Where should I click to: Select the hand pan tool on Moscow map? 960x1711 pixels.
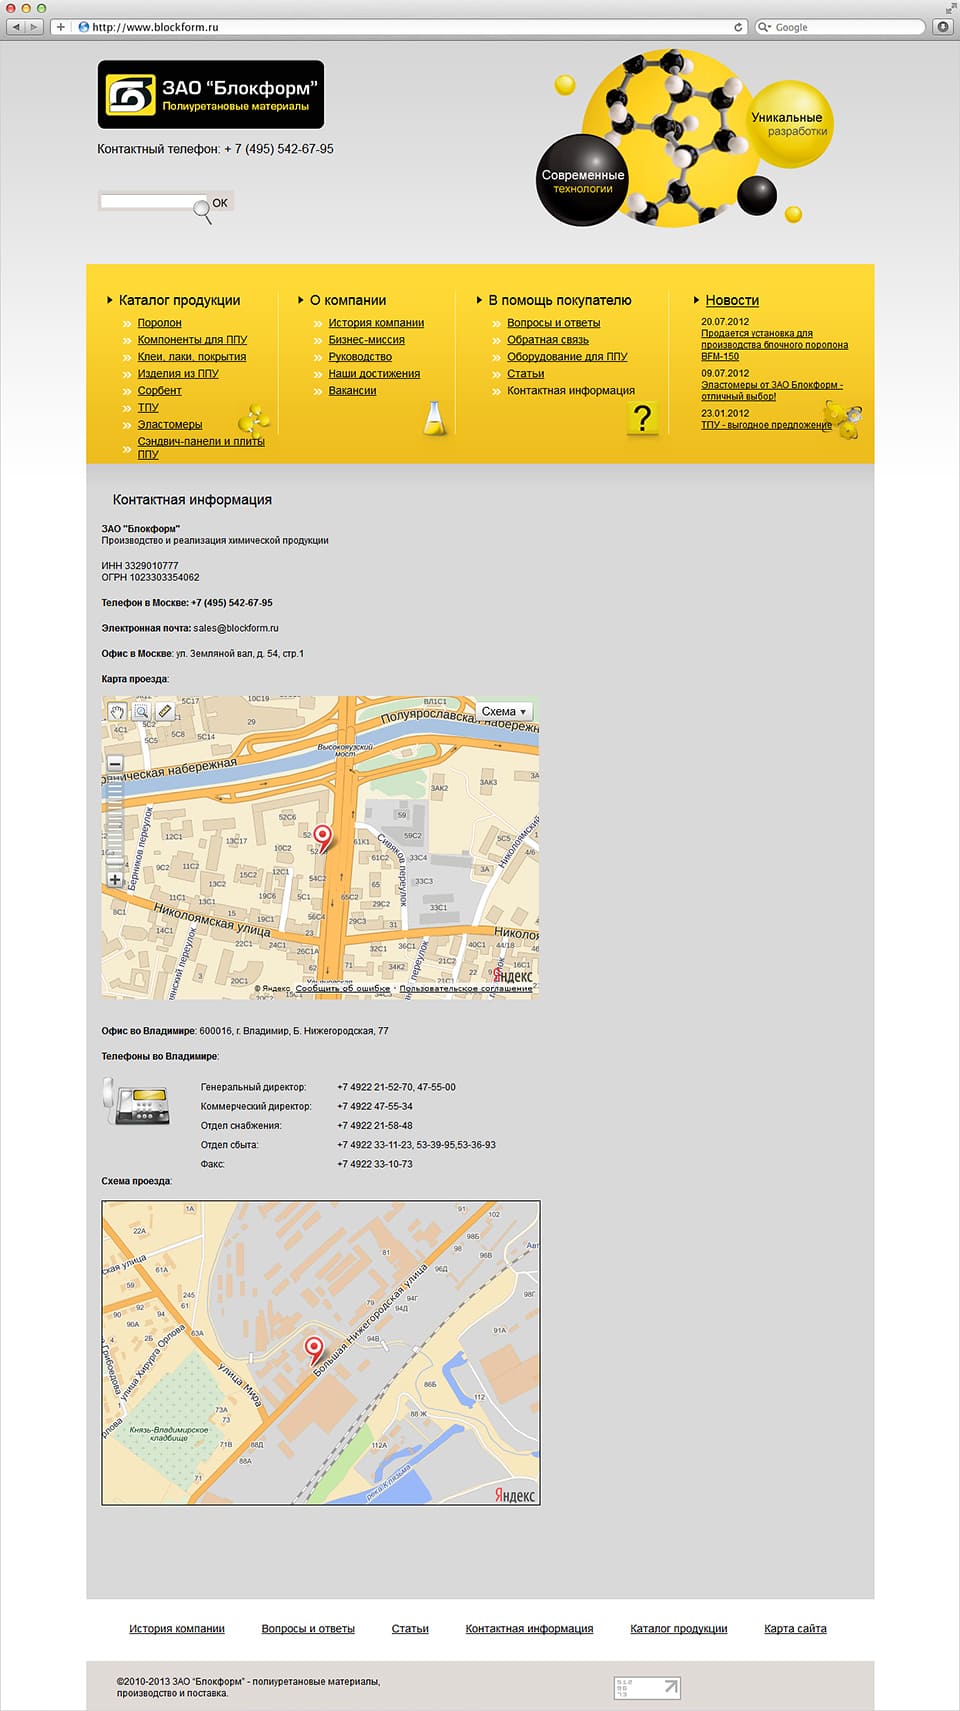click(117, 712)
